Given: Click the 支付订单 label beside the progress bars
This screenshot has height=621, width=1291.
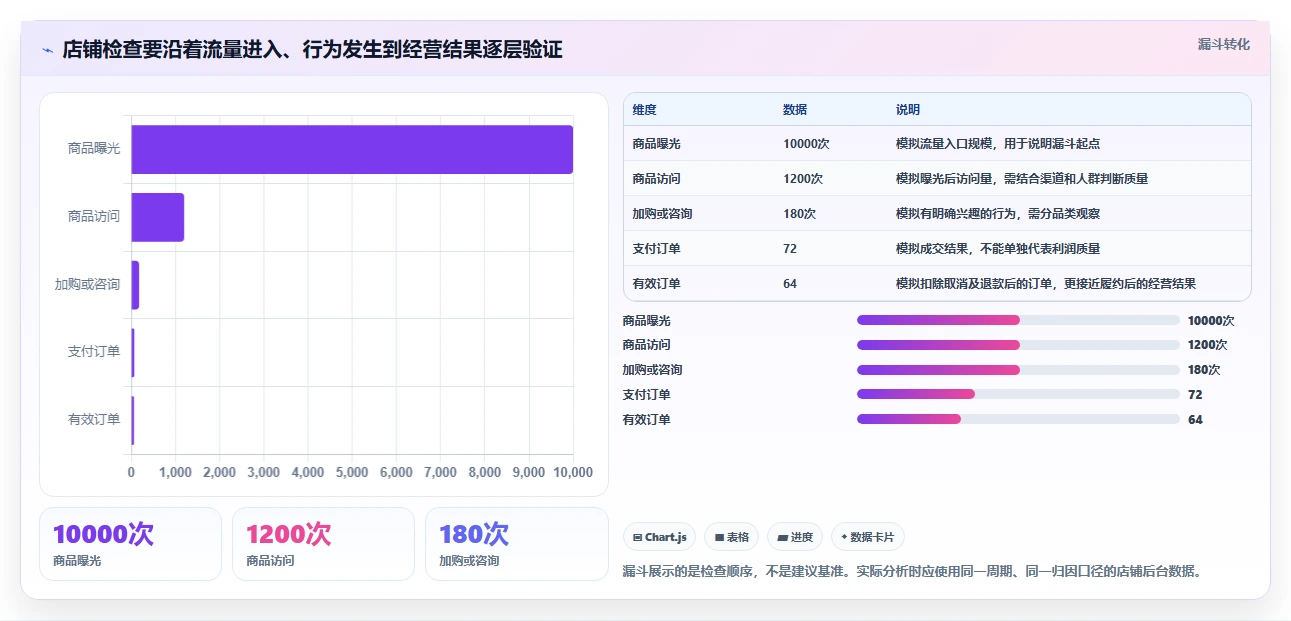Looking at the screenshot, I should 646,395.
